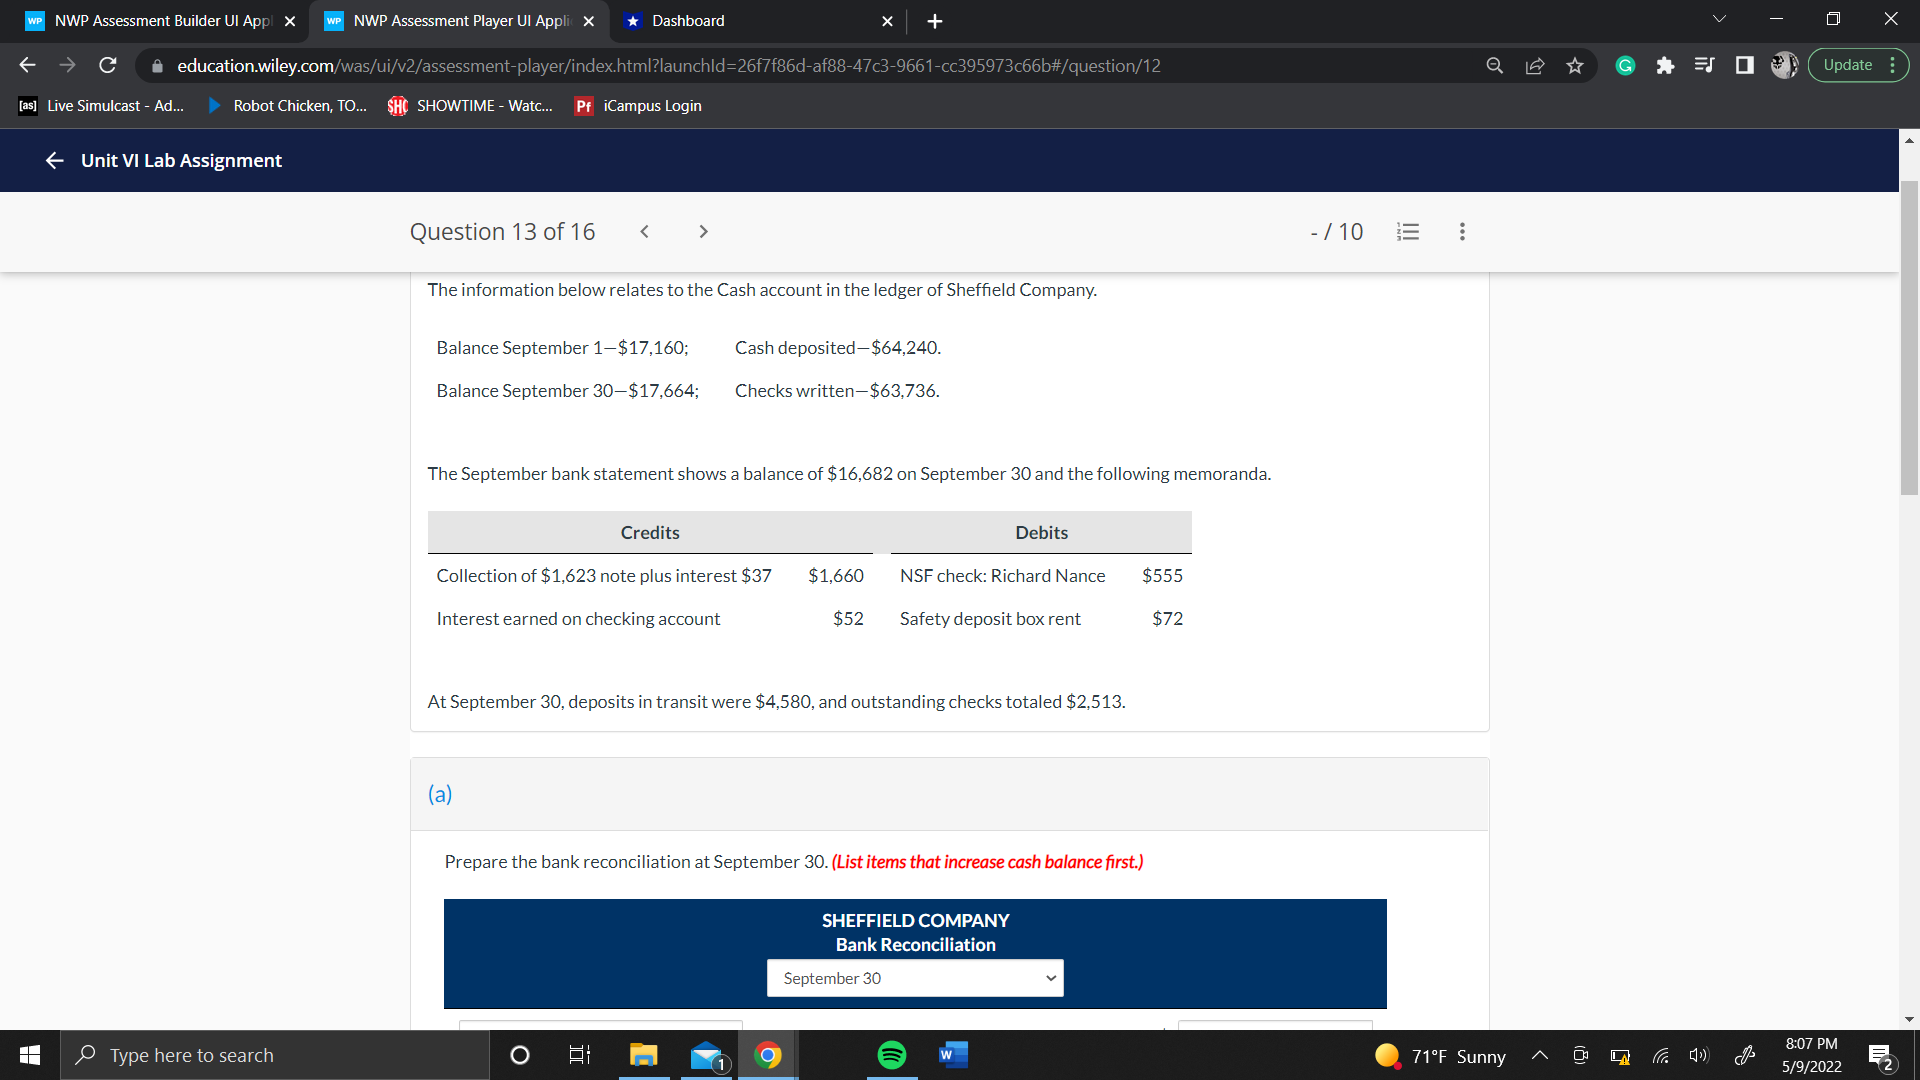This screenshot has height=1080, width=1920.
Task: Go to the next question with the right arrow
Action: [704, 231]
